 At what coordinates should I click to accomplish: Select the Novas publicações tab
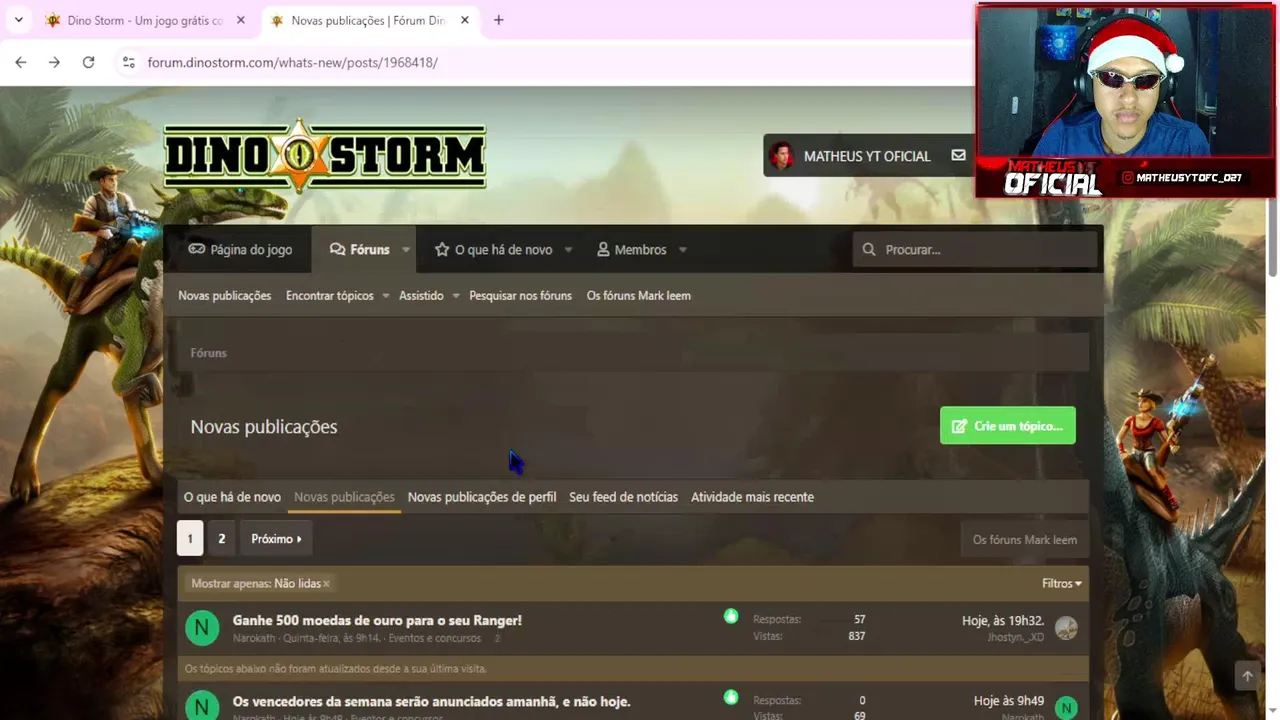coord(344,497)
